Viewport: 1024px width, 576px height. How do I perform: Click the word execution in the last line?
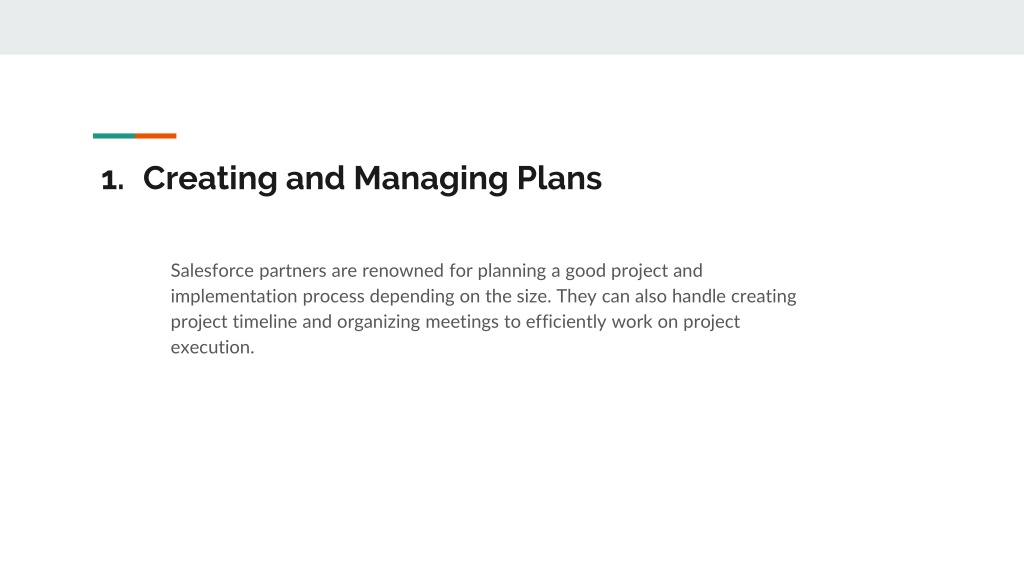(x=210, y=347)
